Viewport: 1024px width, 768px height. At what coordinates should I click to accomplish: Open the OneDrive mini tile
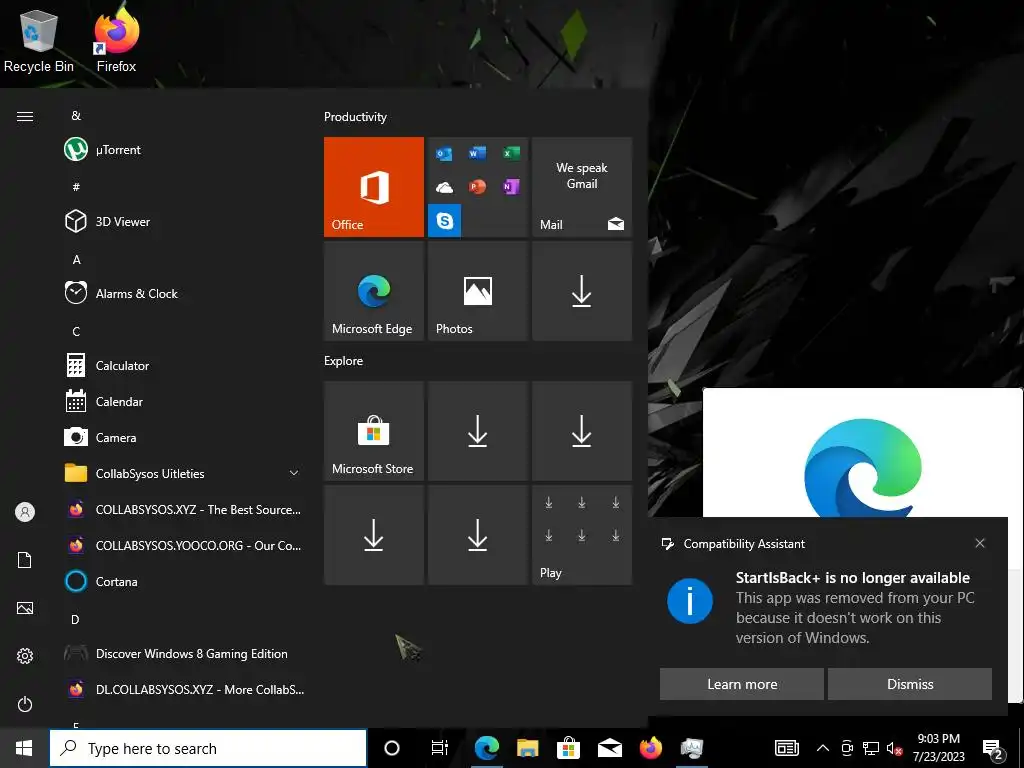pyautogui.click(x=445, y=187)
